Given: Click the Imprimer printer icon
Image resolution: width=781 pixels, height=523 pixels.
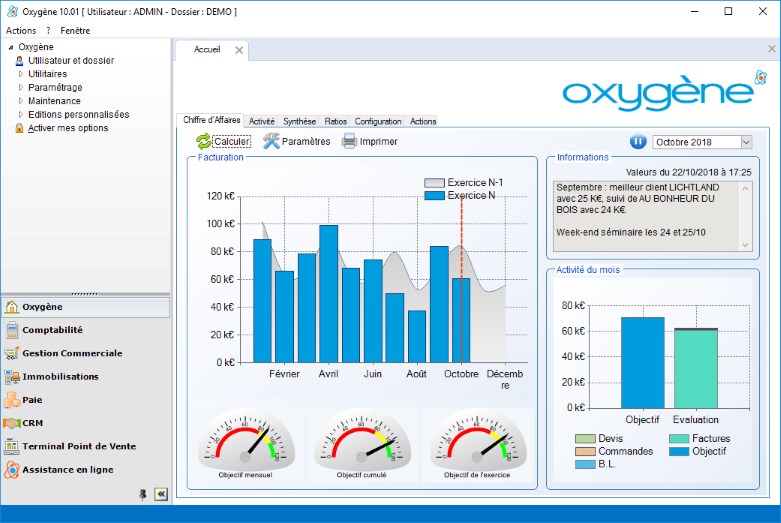Looking at the screenshot, I should [x=350, y=141].
